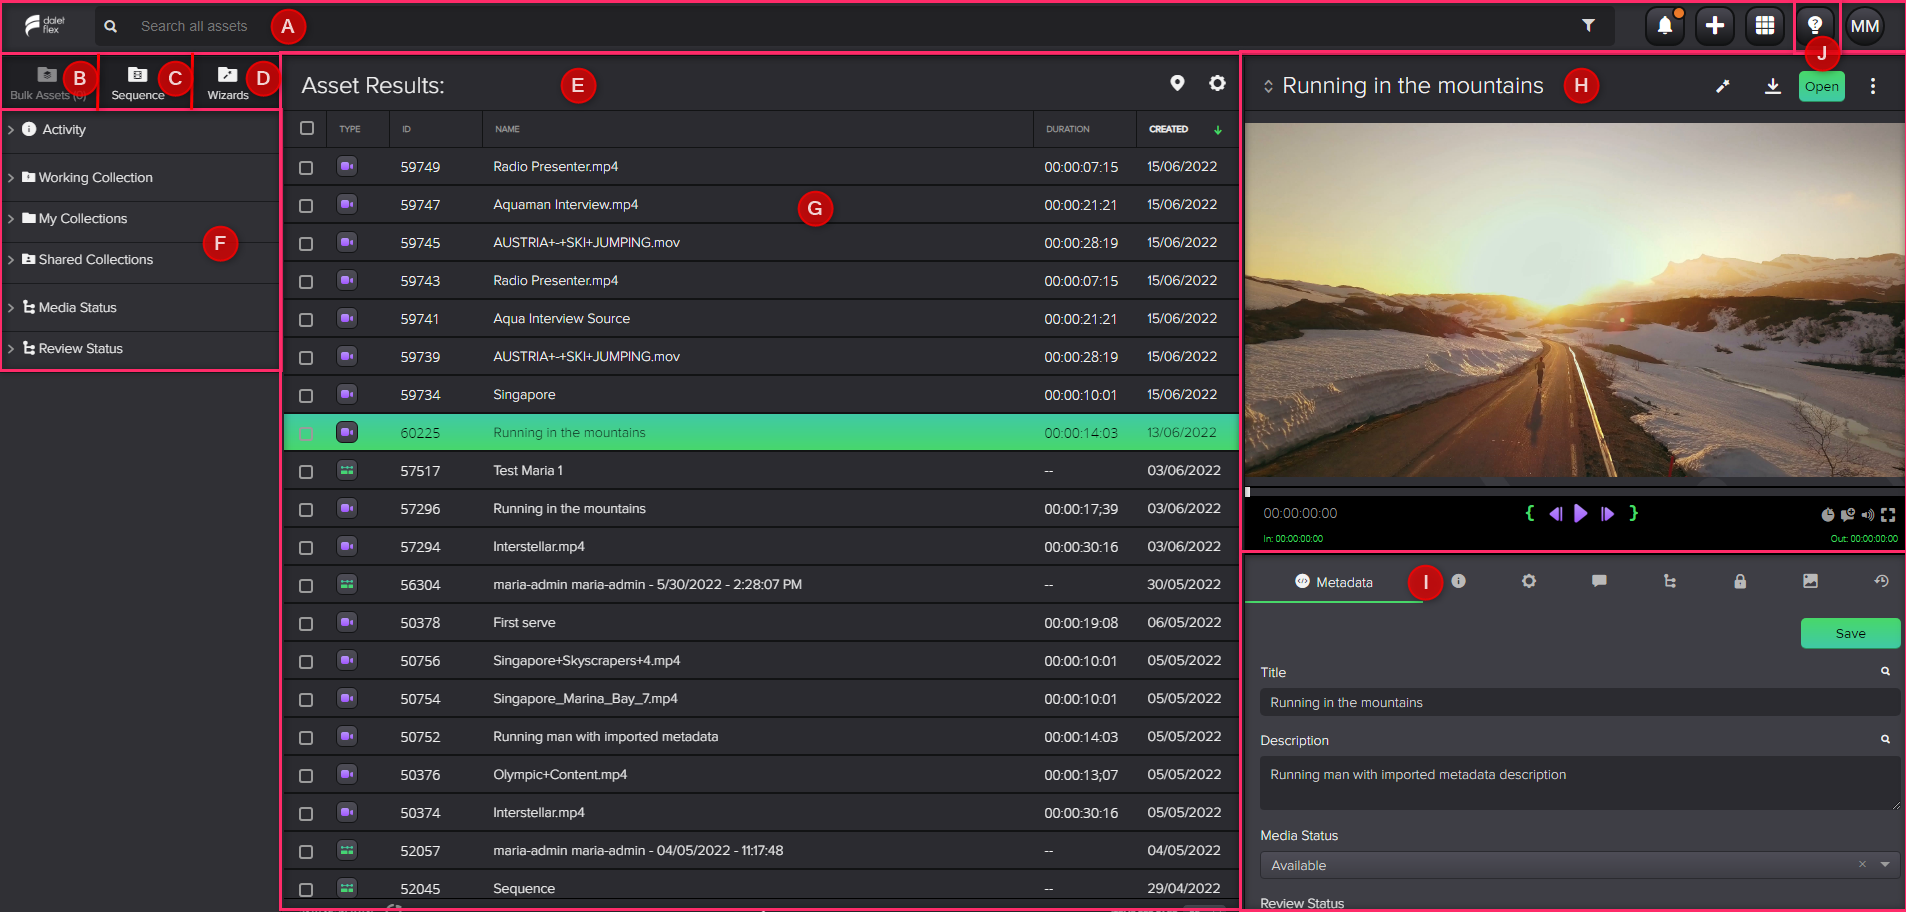
Task: Open the Asset Results settings gear
Action: tap(1217, 84)
